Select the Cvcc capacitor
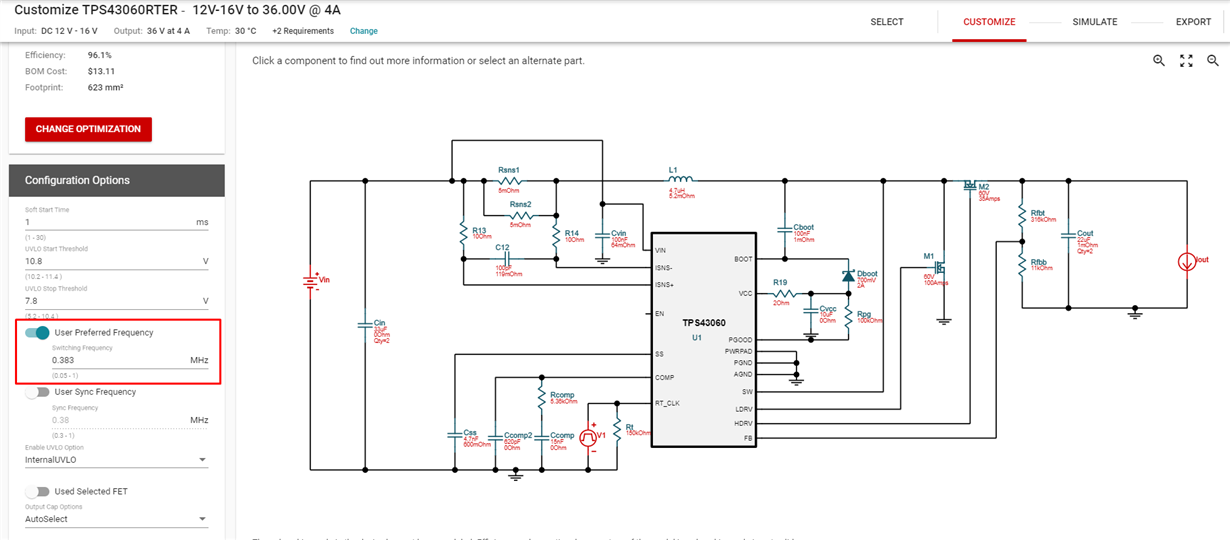Viewport: 1230px width, 540px height. tap(810, 313)
